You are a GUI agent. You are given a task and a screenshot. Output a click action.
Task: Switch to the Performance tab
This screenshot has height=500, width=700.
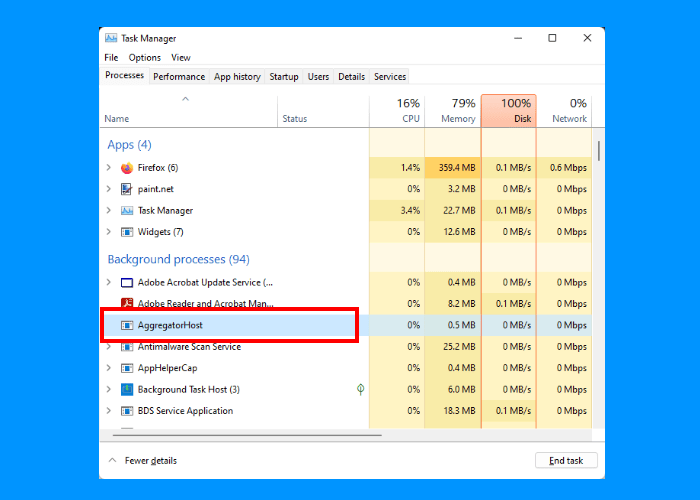(179, 76)
